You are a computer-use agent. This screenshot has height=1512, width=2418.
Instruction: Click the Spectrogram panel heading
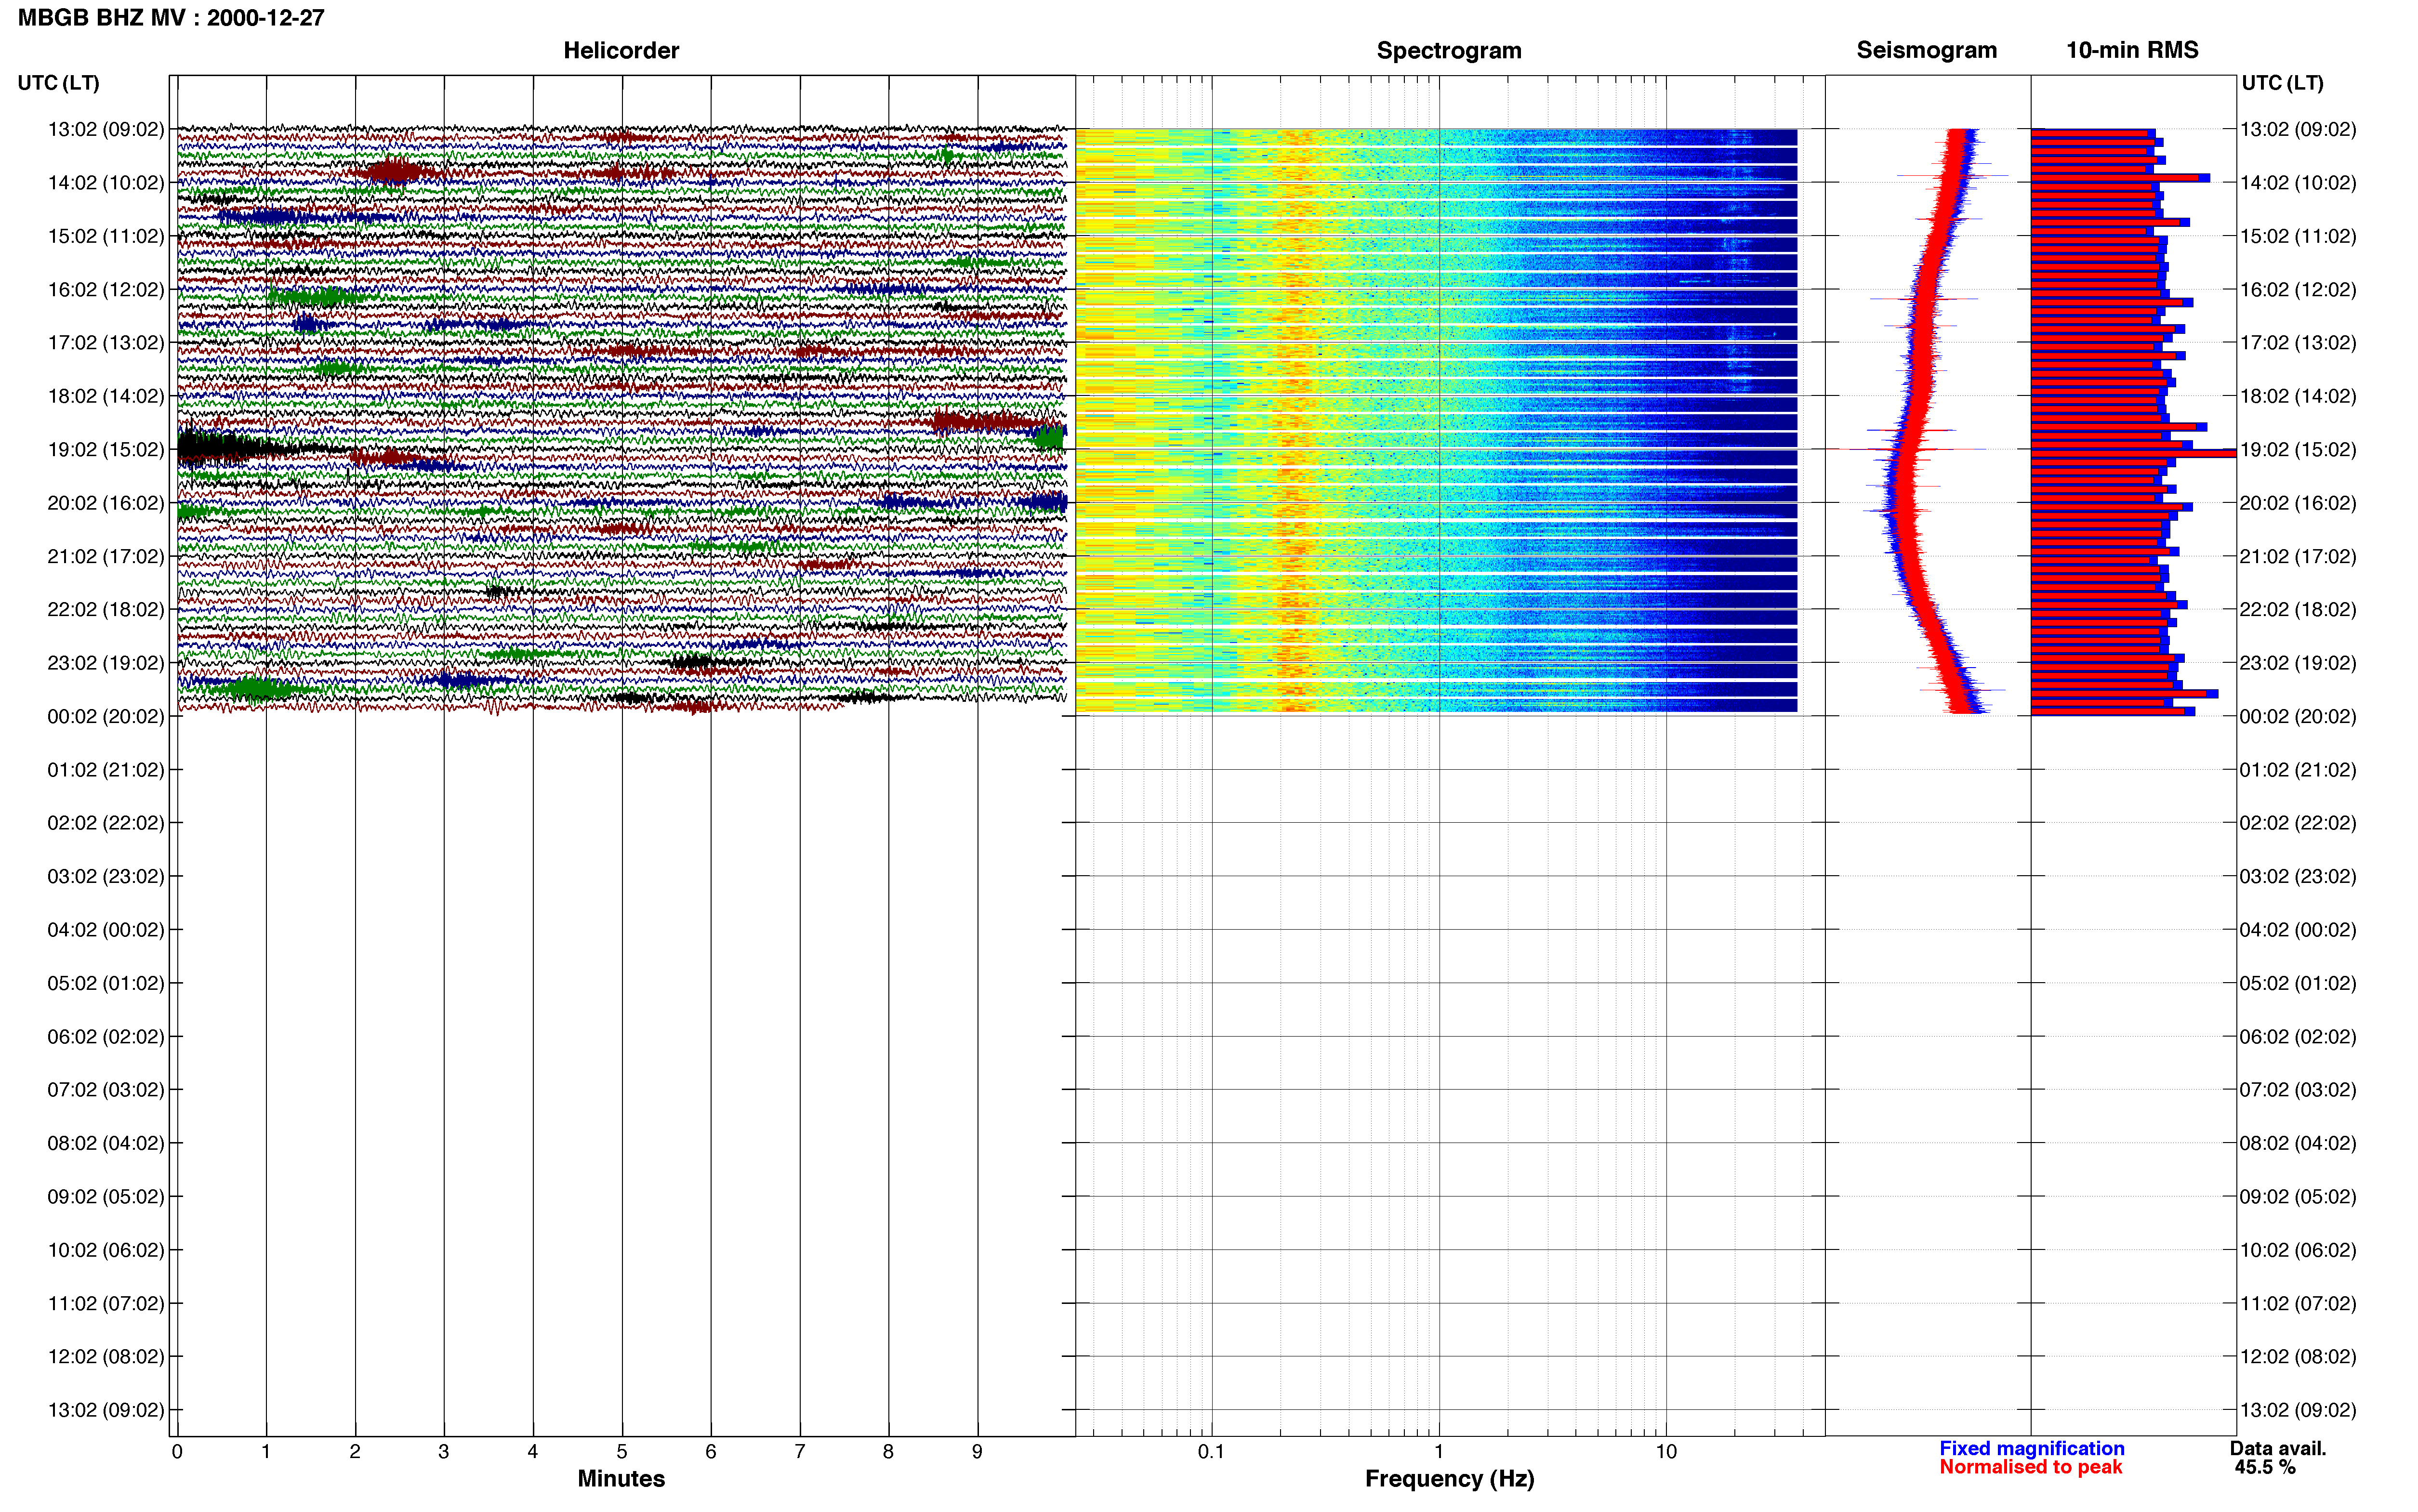1449,50
